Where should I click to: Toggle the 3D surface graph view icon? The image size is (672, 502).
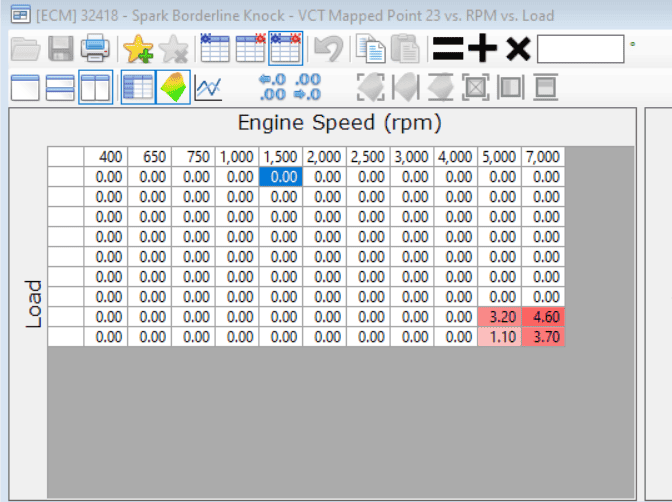[174, 87]
